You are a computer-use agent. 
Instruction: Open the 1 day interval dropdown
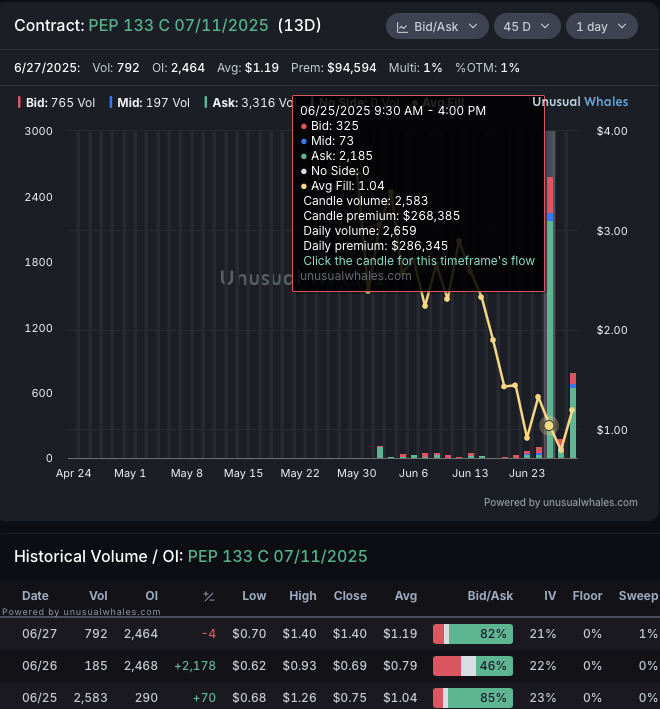[x=602, y=27]
